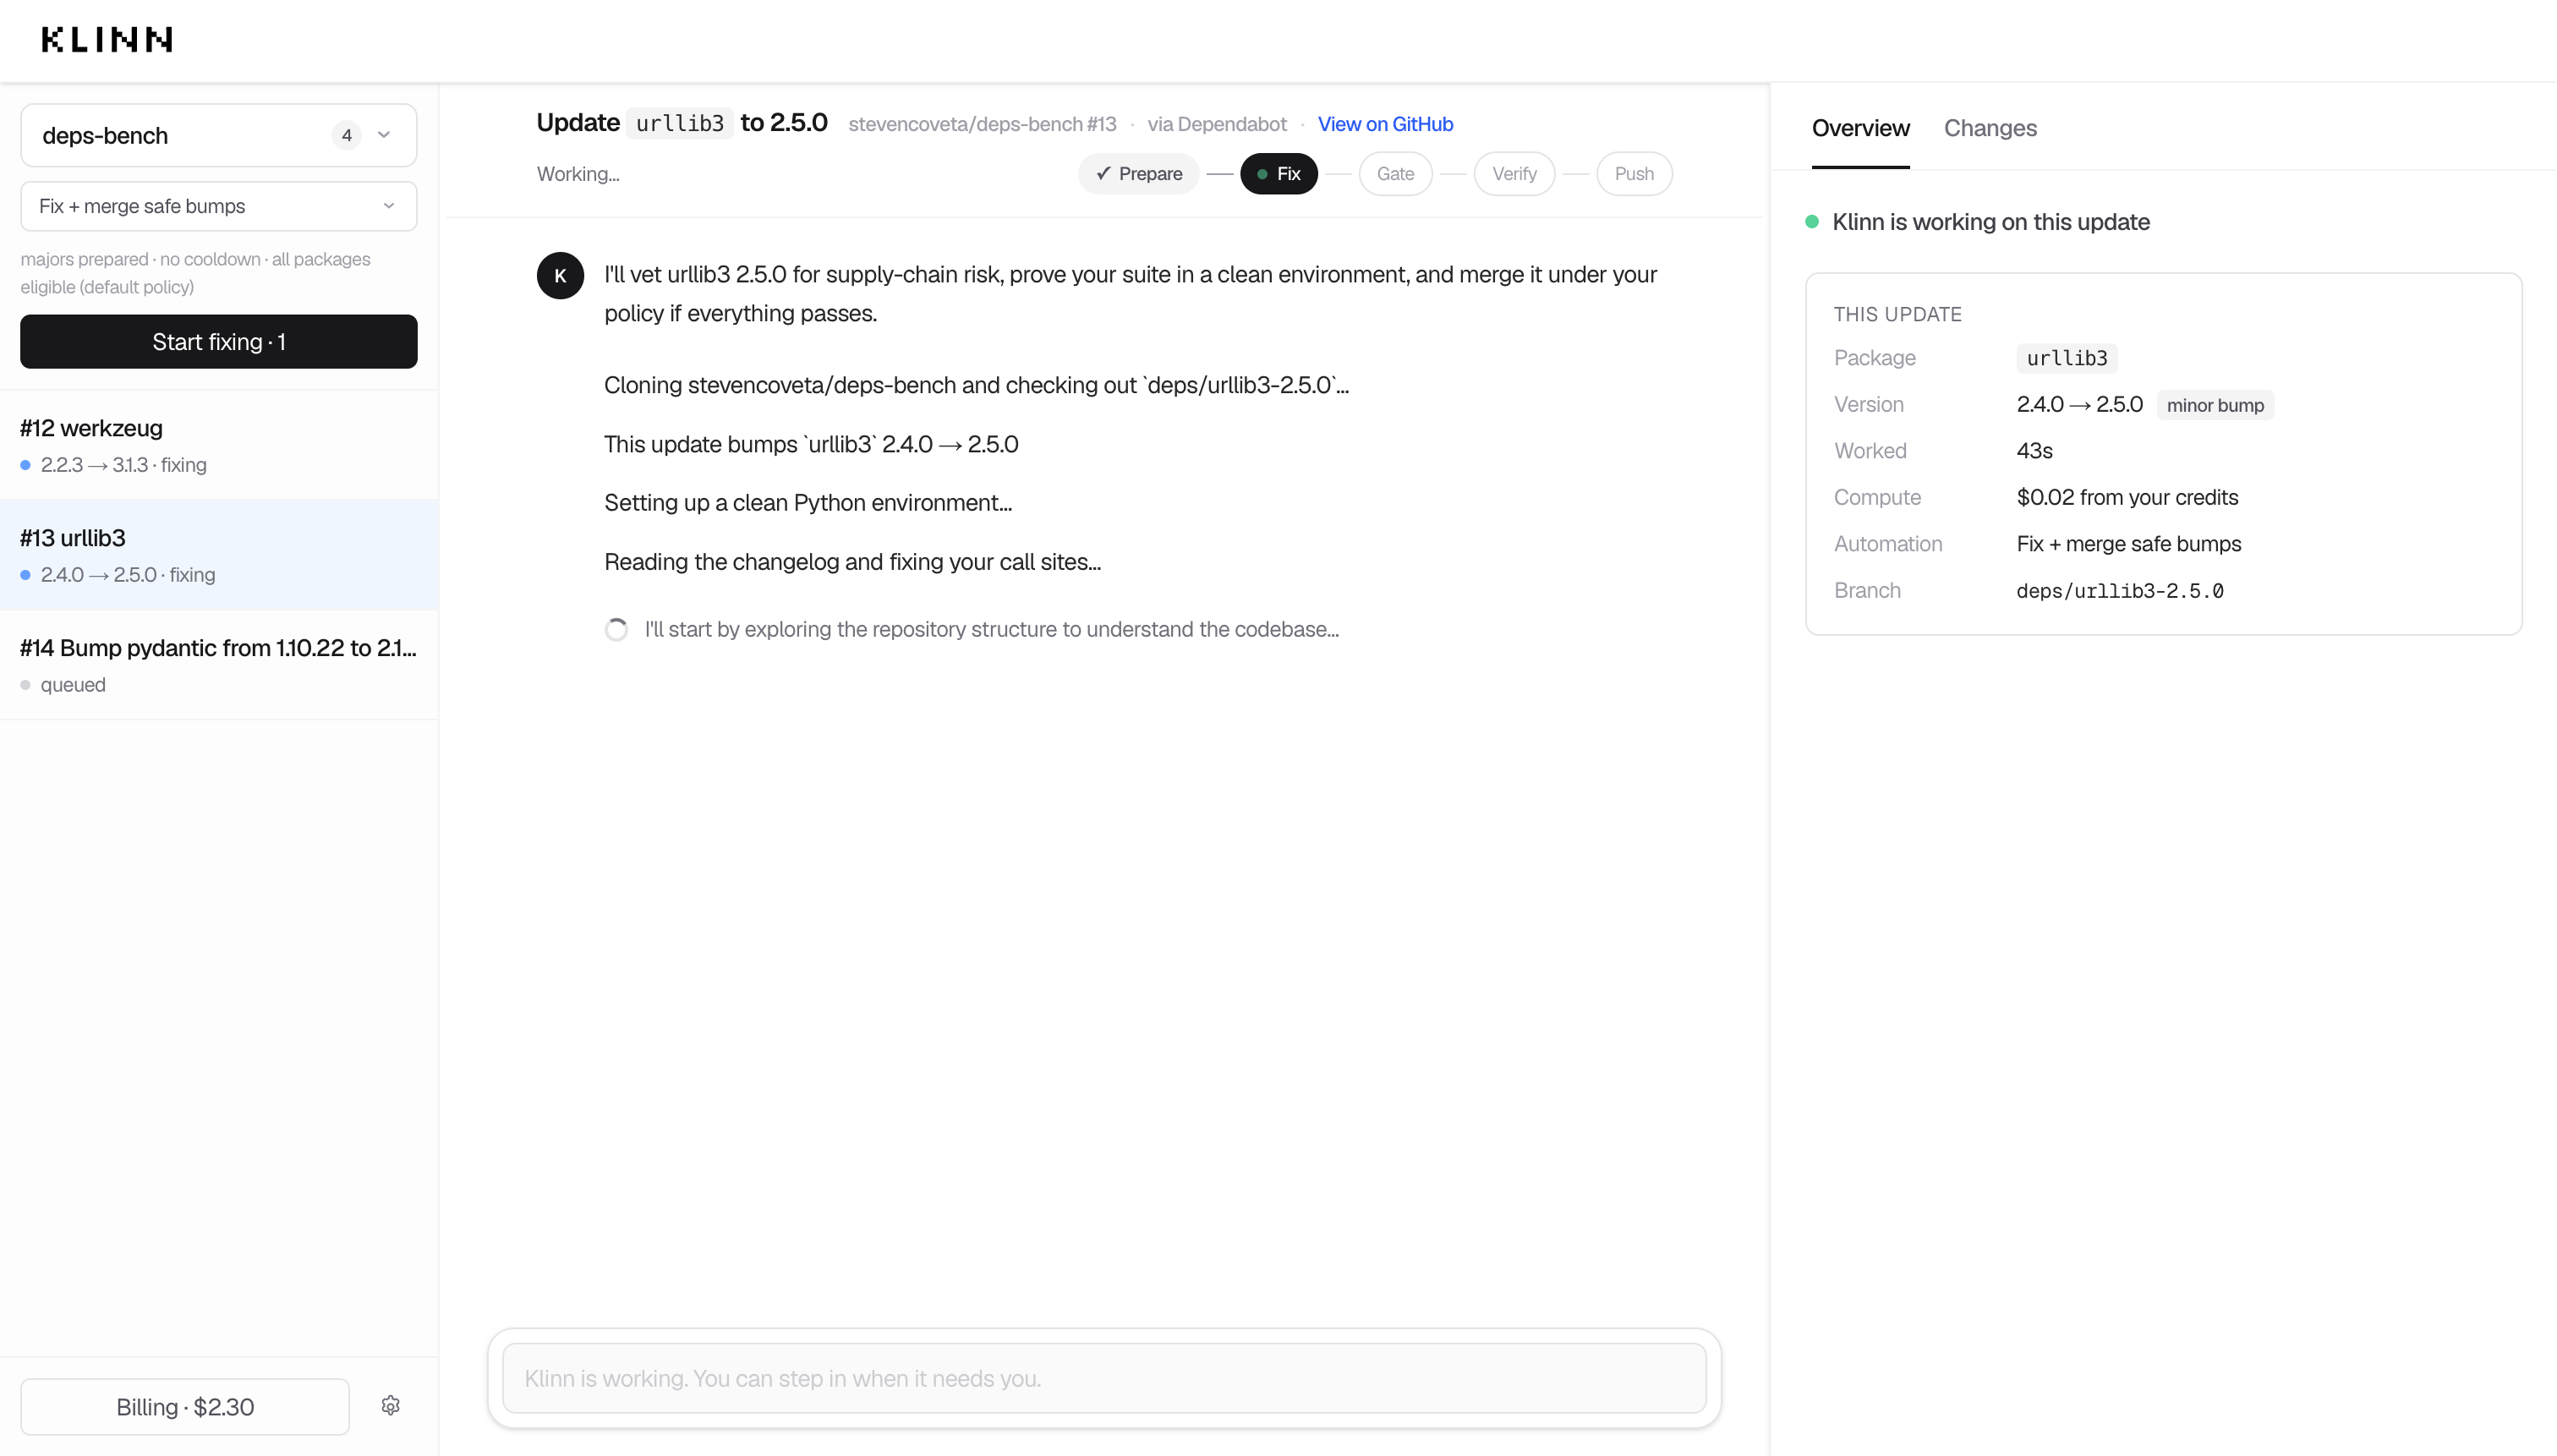
Task: Click 'Reading the changelog and fixing' line
Action: [852, 562]
